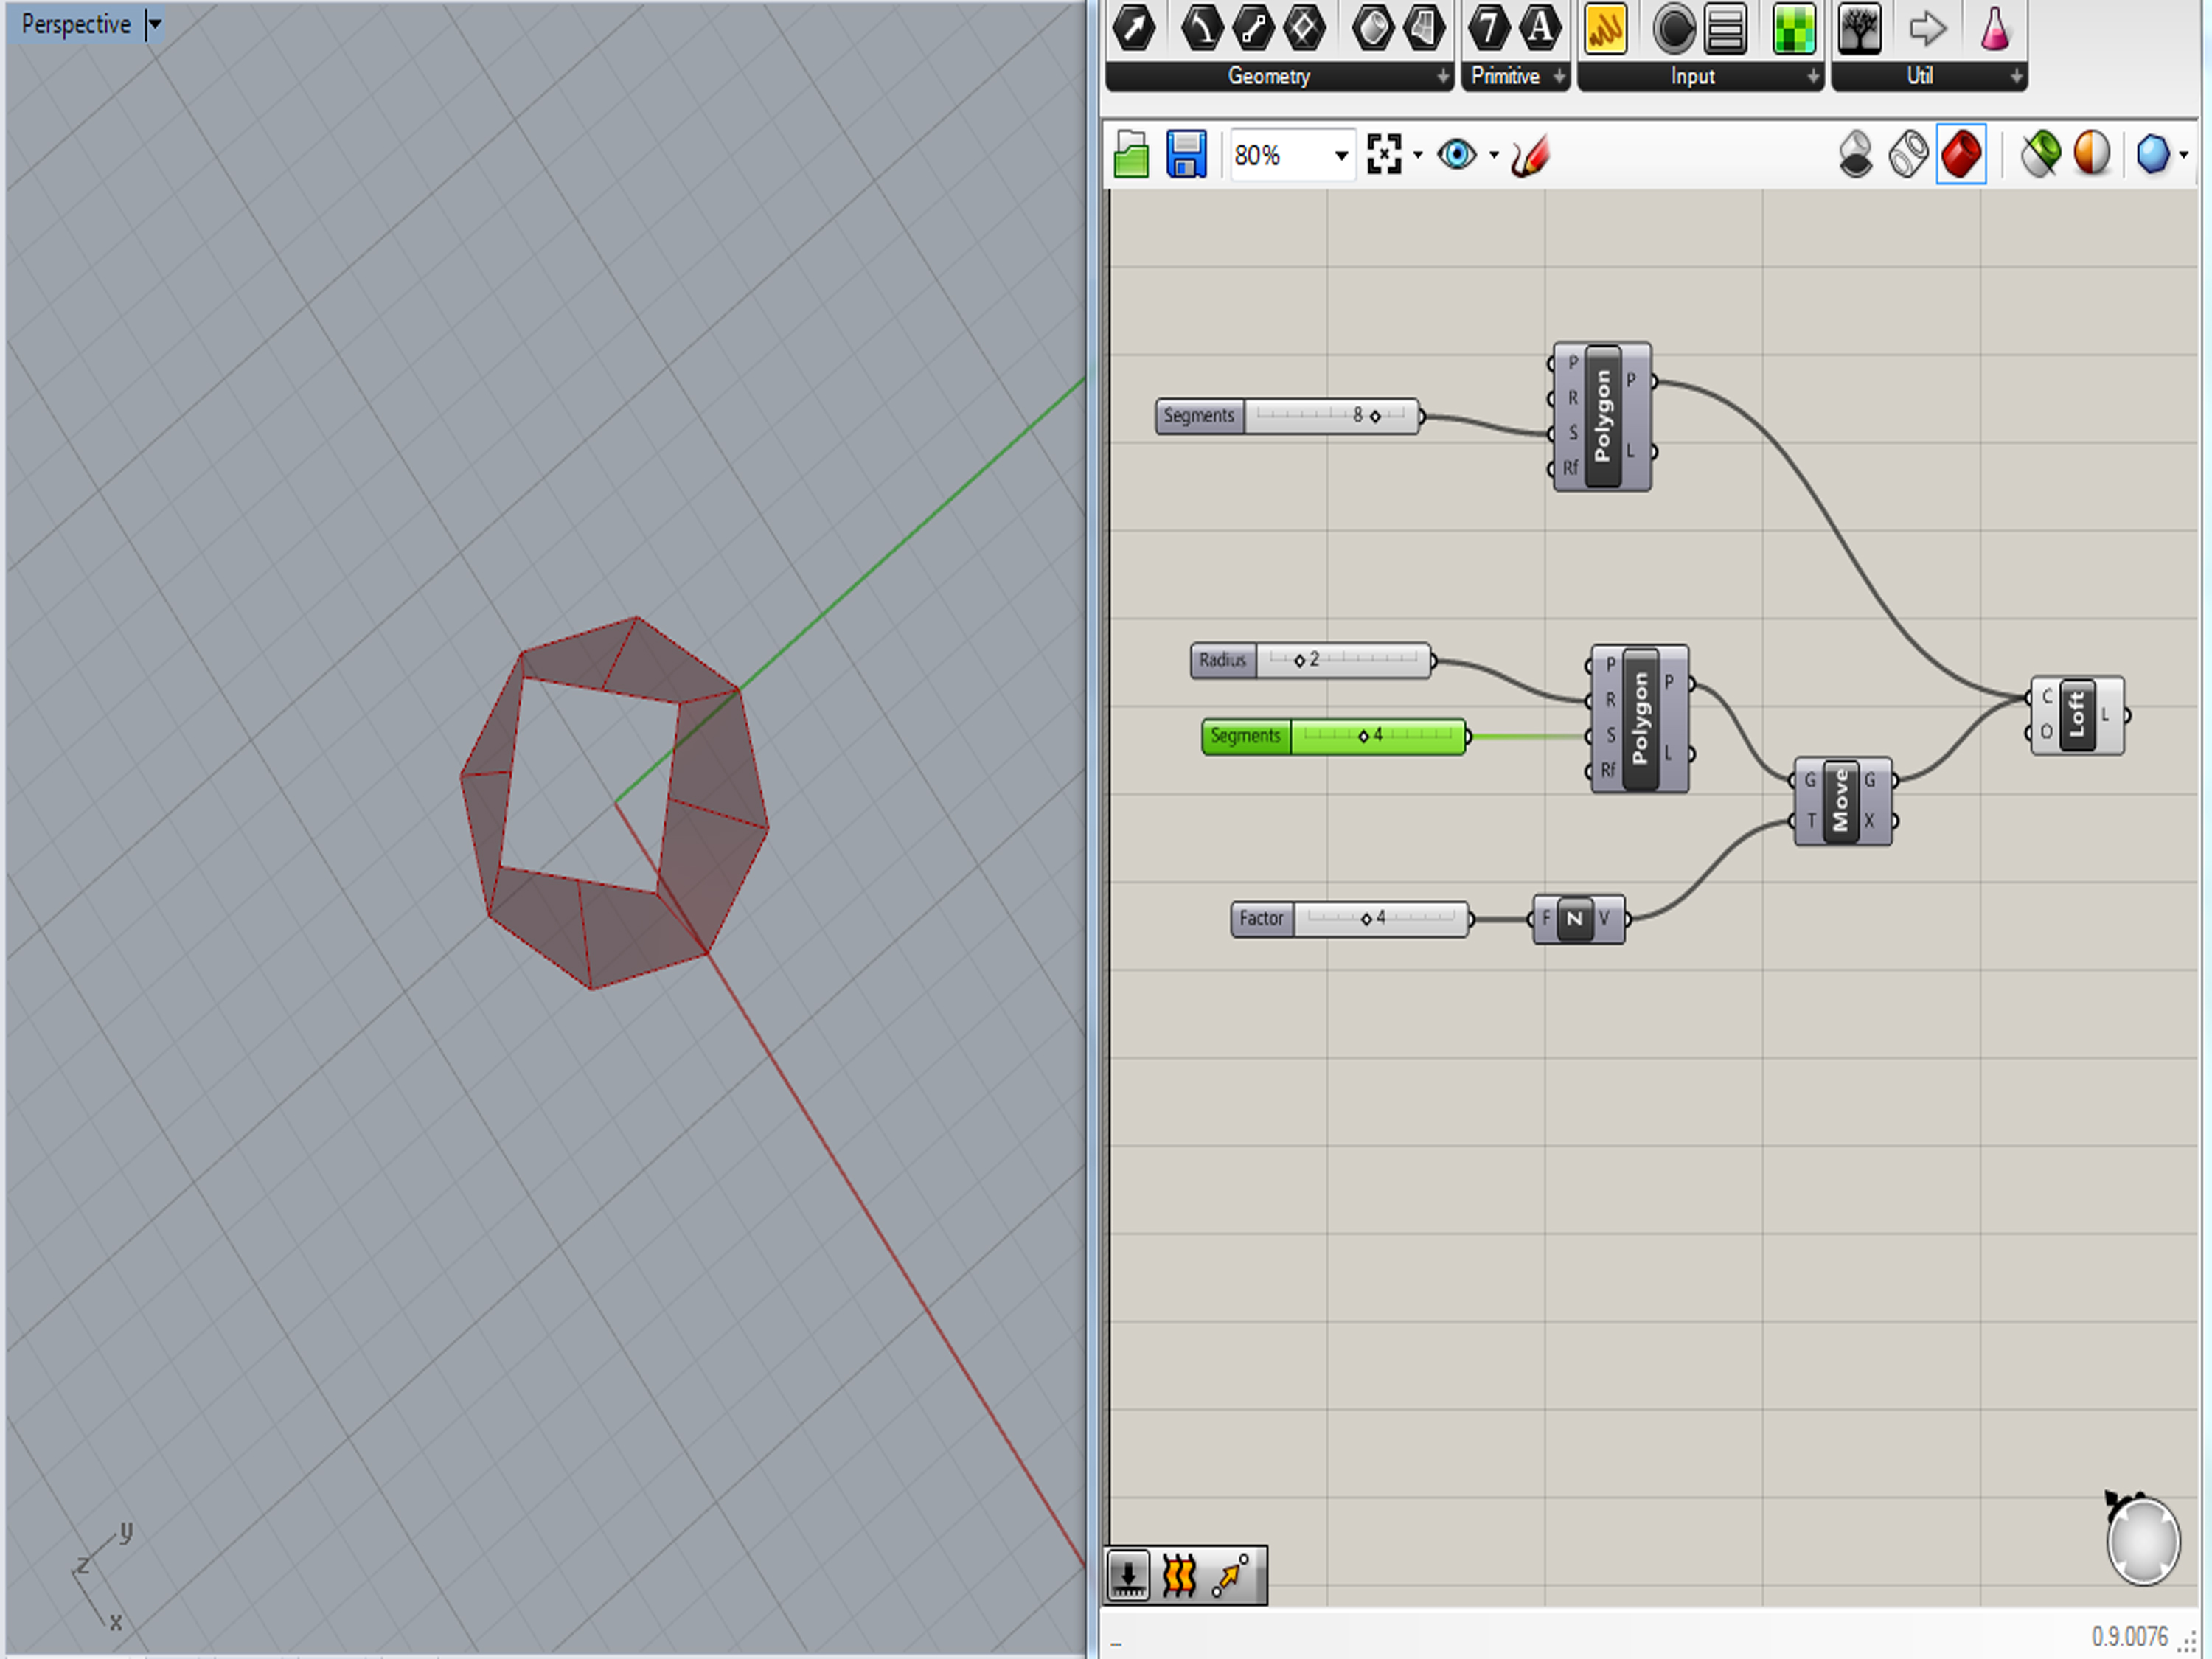Viewport: 2212px width, 1659px height.
Task: Select the green checkered Gradient icon in Input
Action: [1794, 29]
